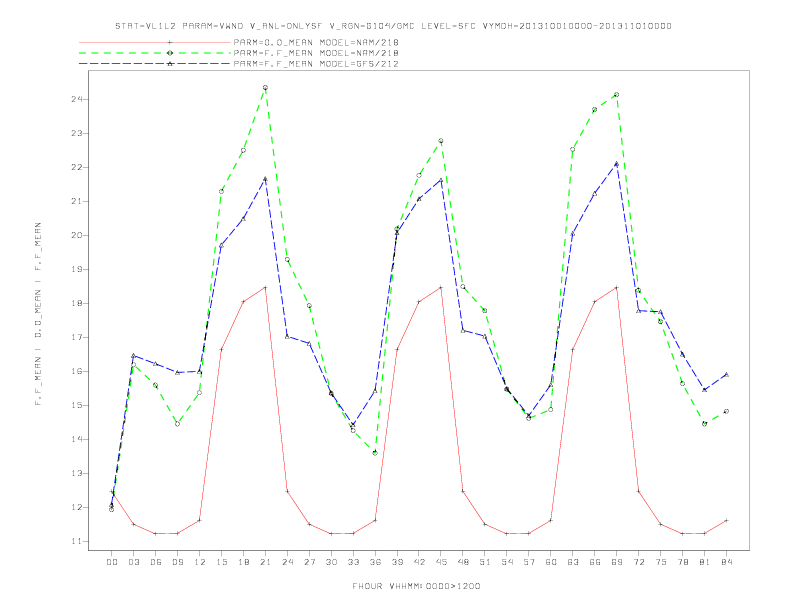The width and height of the screenshot is (792, 612).
Task: Click y-axis tick label 12
Action: point(76,507)
